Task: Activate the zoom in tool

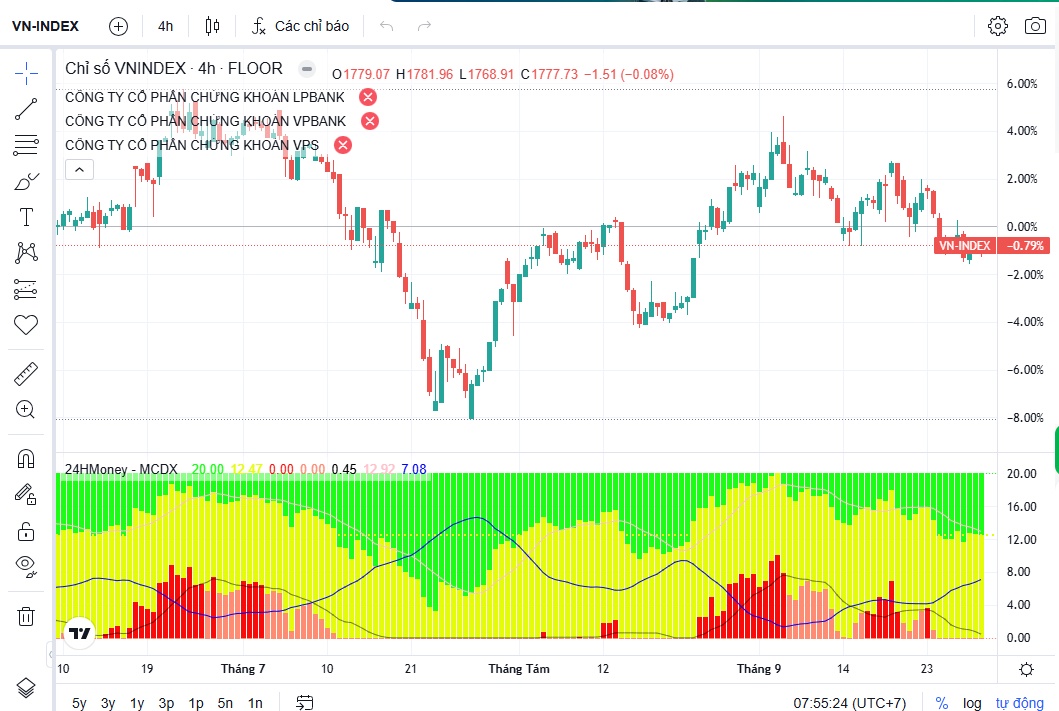Action: point(26,409)
